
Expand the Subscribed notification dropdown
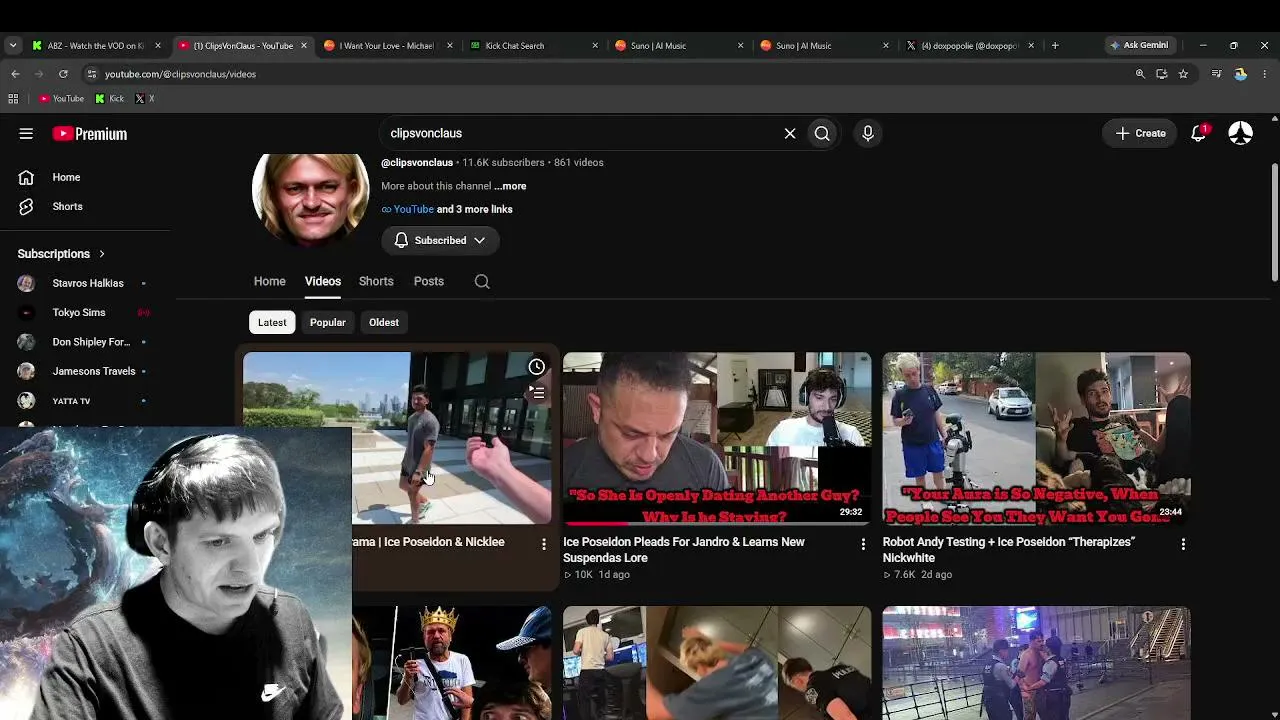click(x=440, y=240)
